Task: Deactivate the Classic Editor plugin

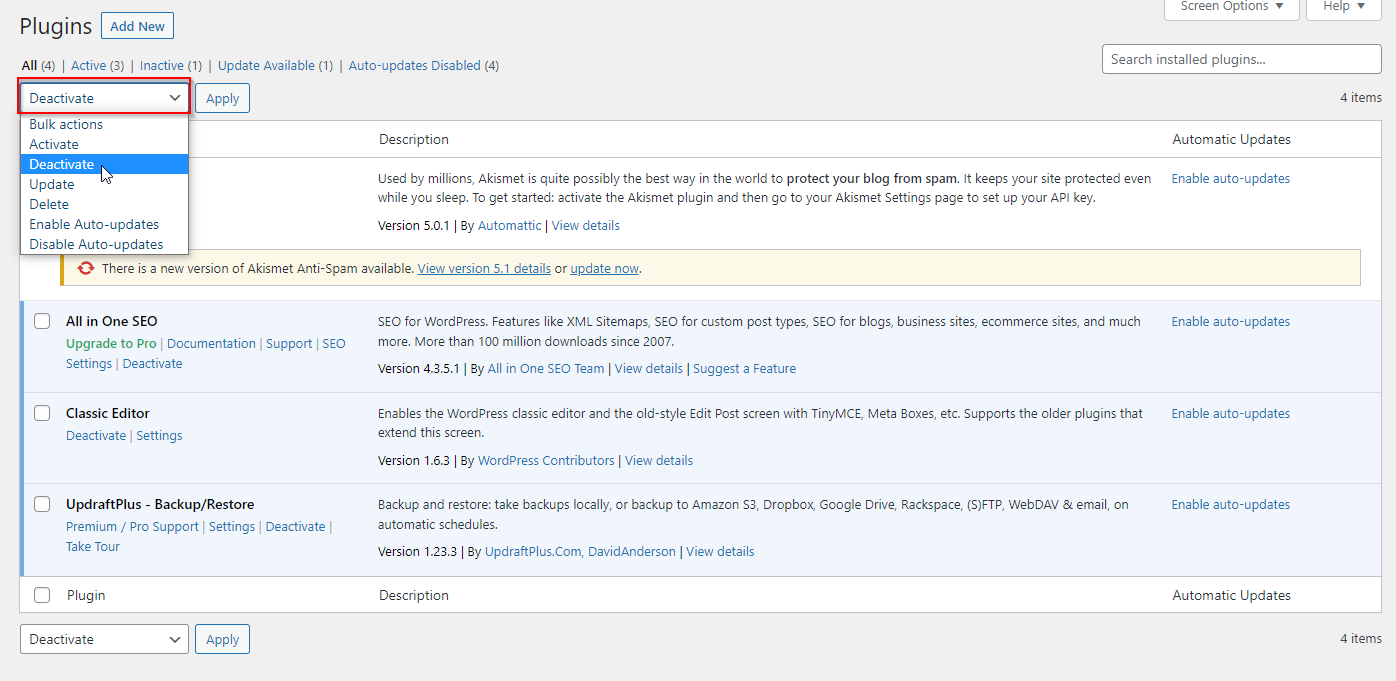Action: (x=96, y=436)
